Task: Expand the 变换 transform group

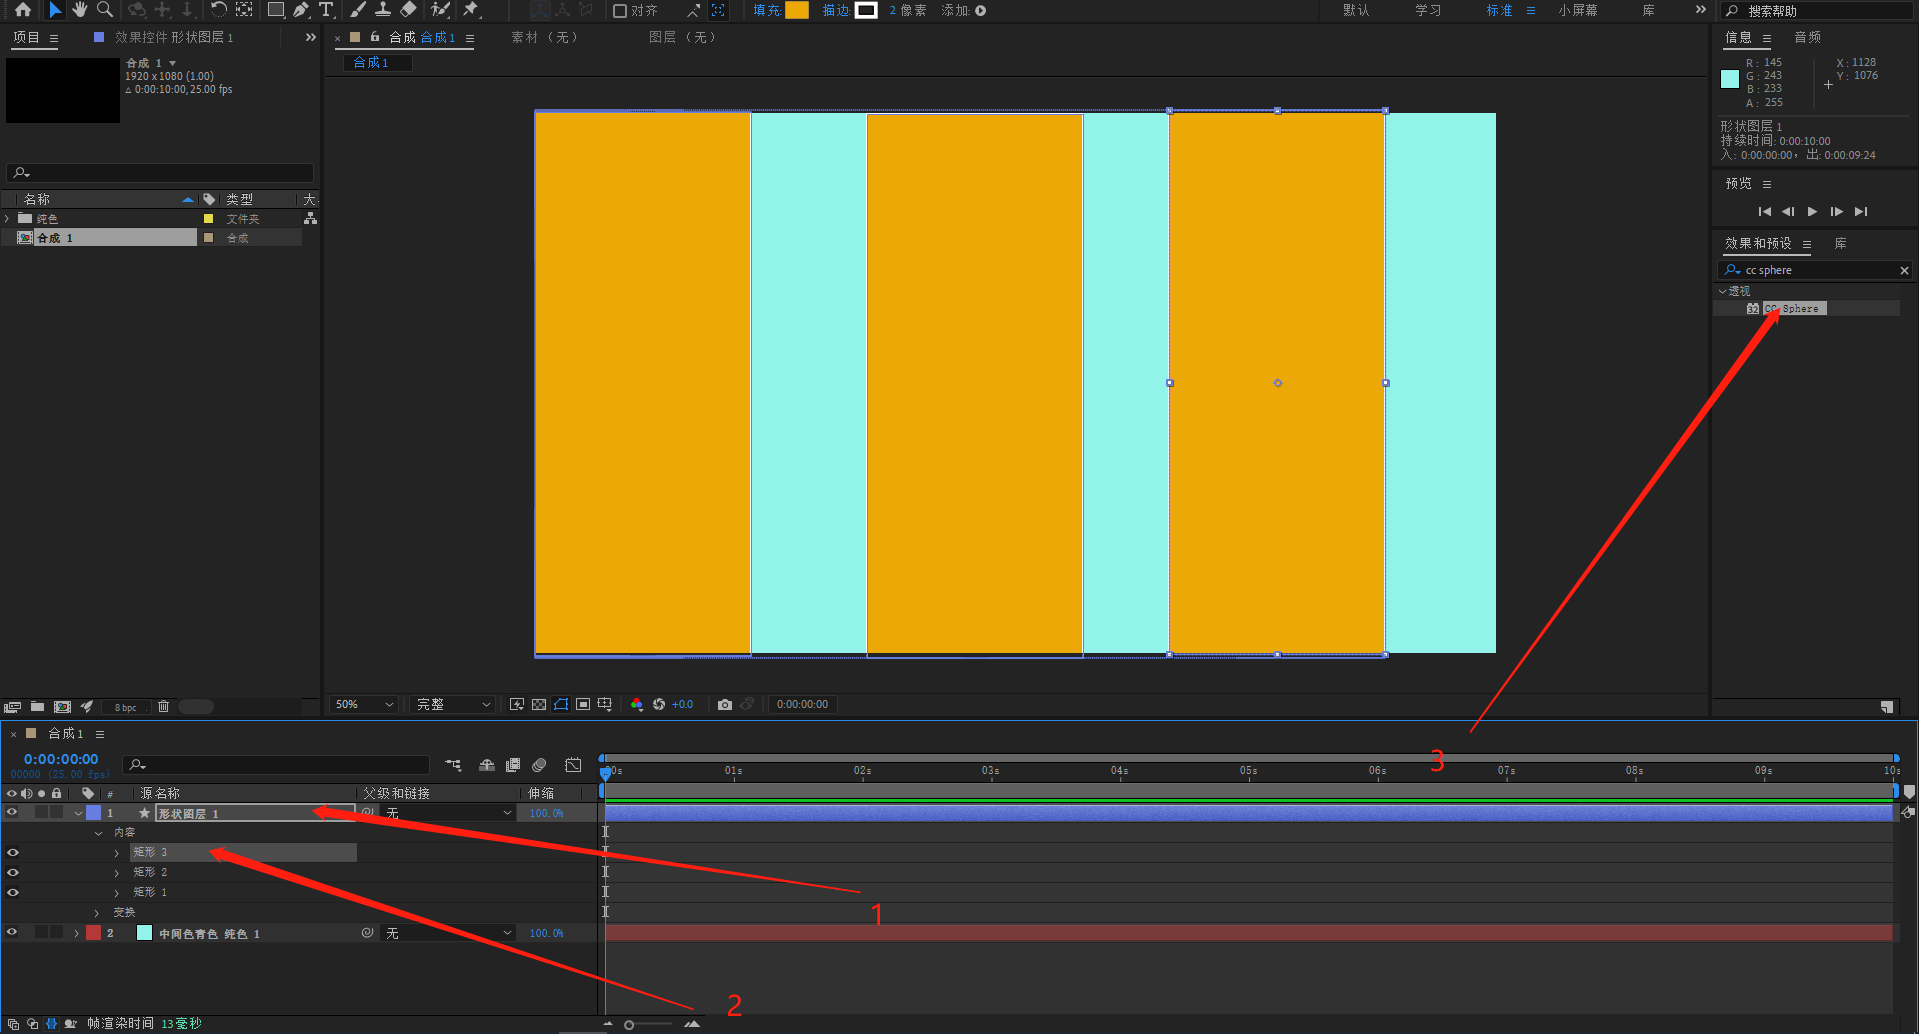Action: (97, 913)
